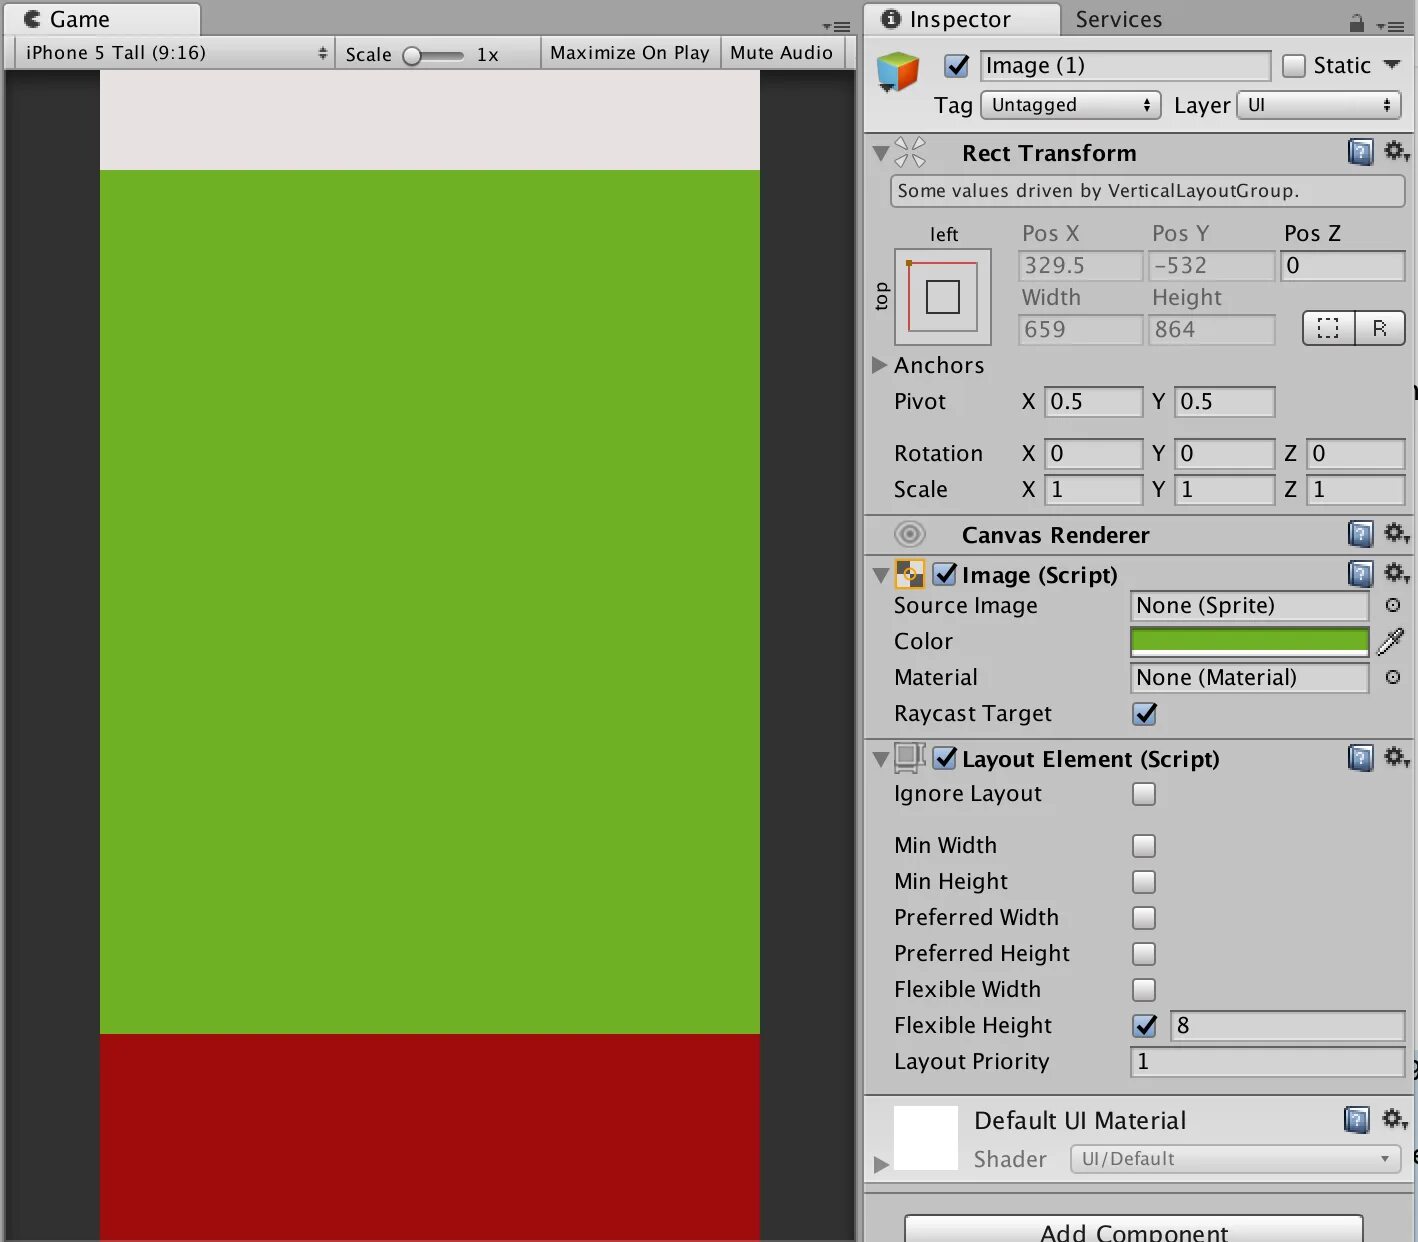Click the Pos Z value field
Viewport: 1418px width, 1242px height.
click(x=1343, y=266)
